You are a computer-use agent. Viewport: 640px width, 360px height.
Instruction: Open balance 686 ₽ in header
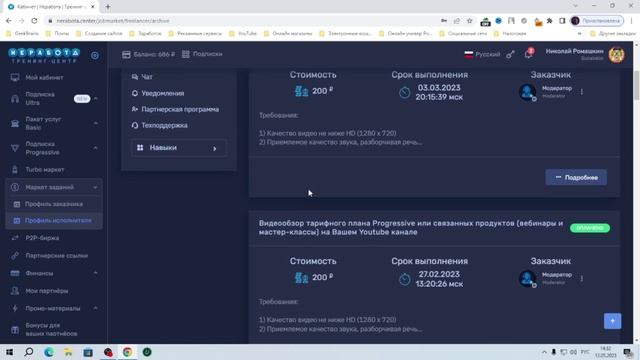(149, 54)
